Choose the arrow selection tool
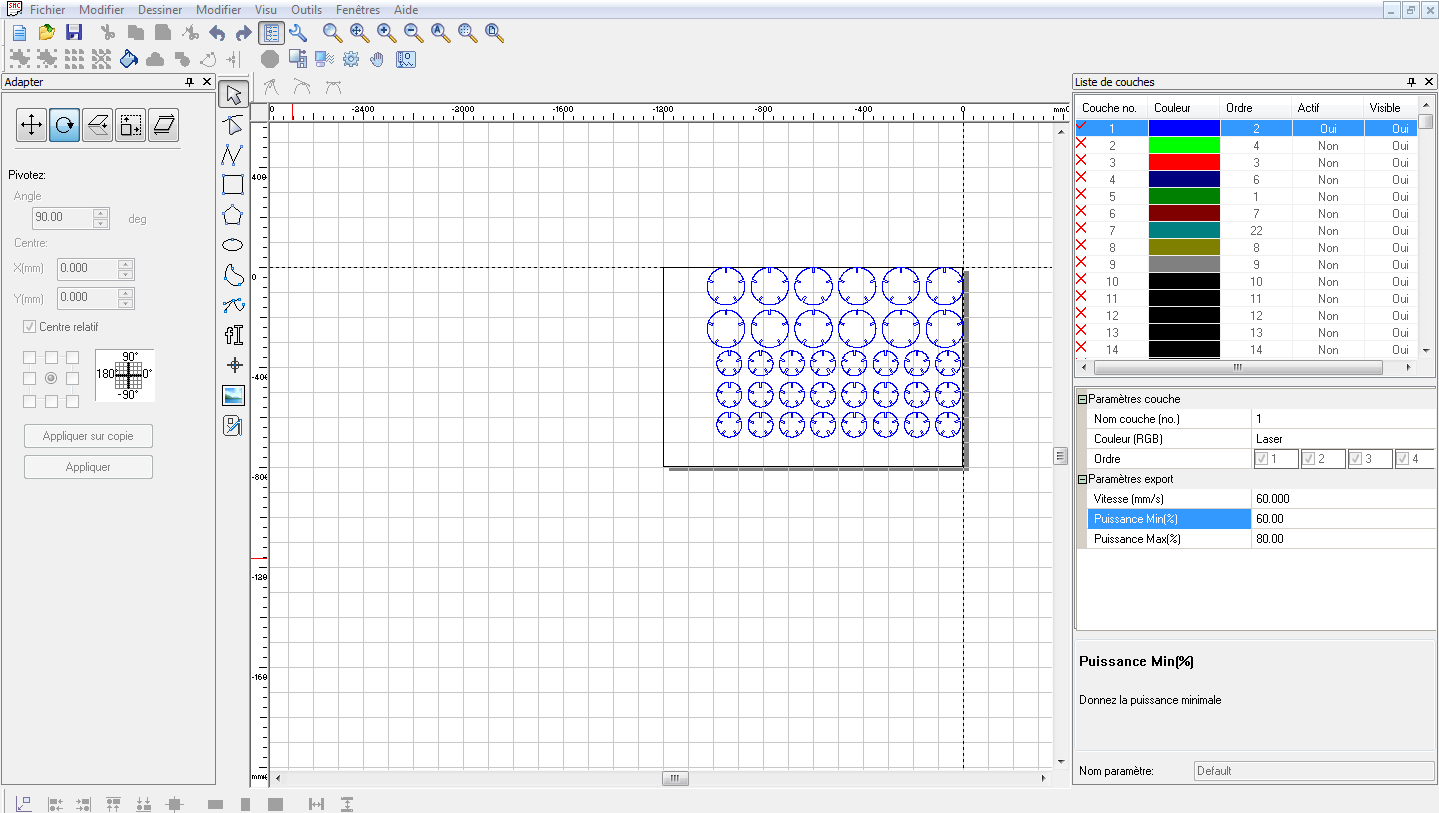The width and height of the screenshot is (1439, 813). click(233, 95)
